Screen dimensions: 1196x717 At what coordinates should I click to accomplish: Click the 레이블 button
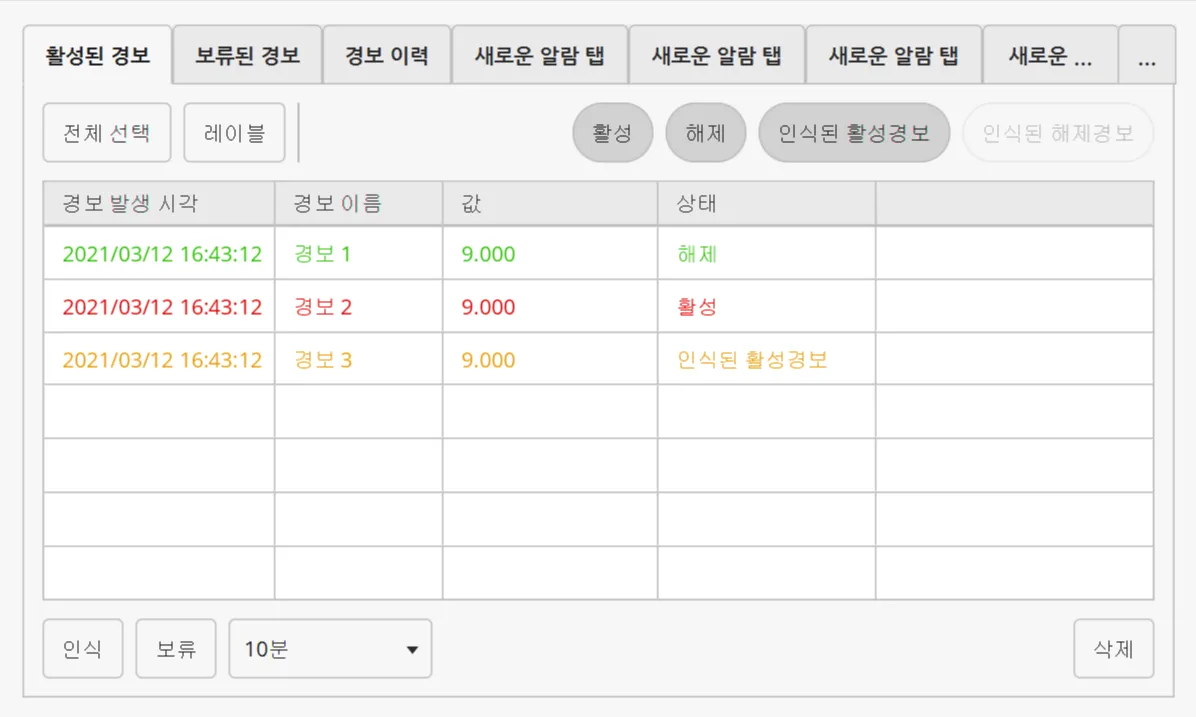coord(234,133)
